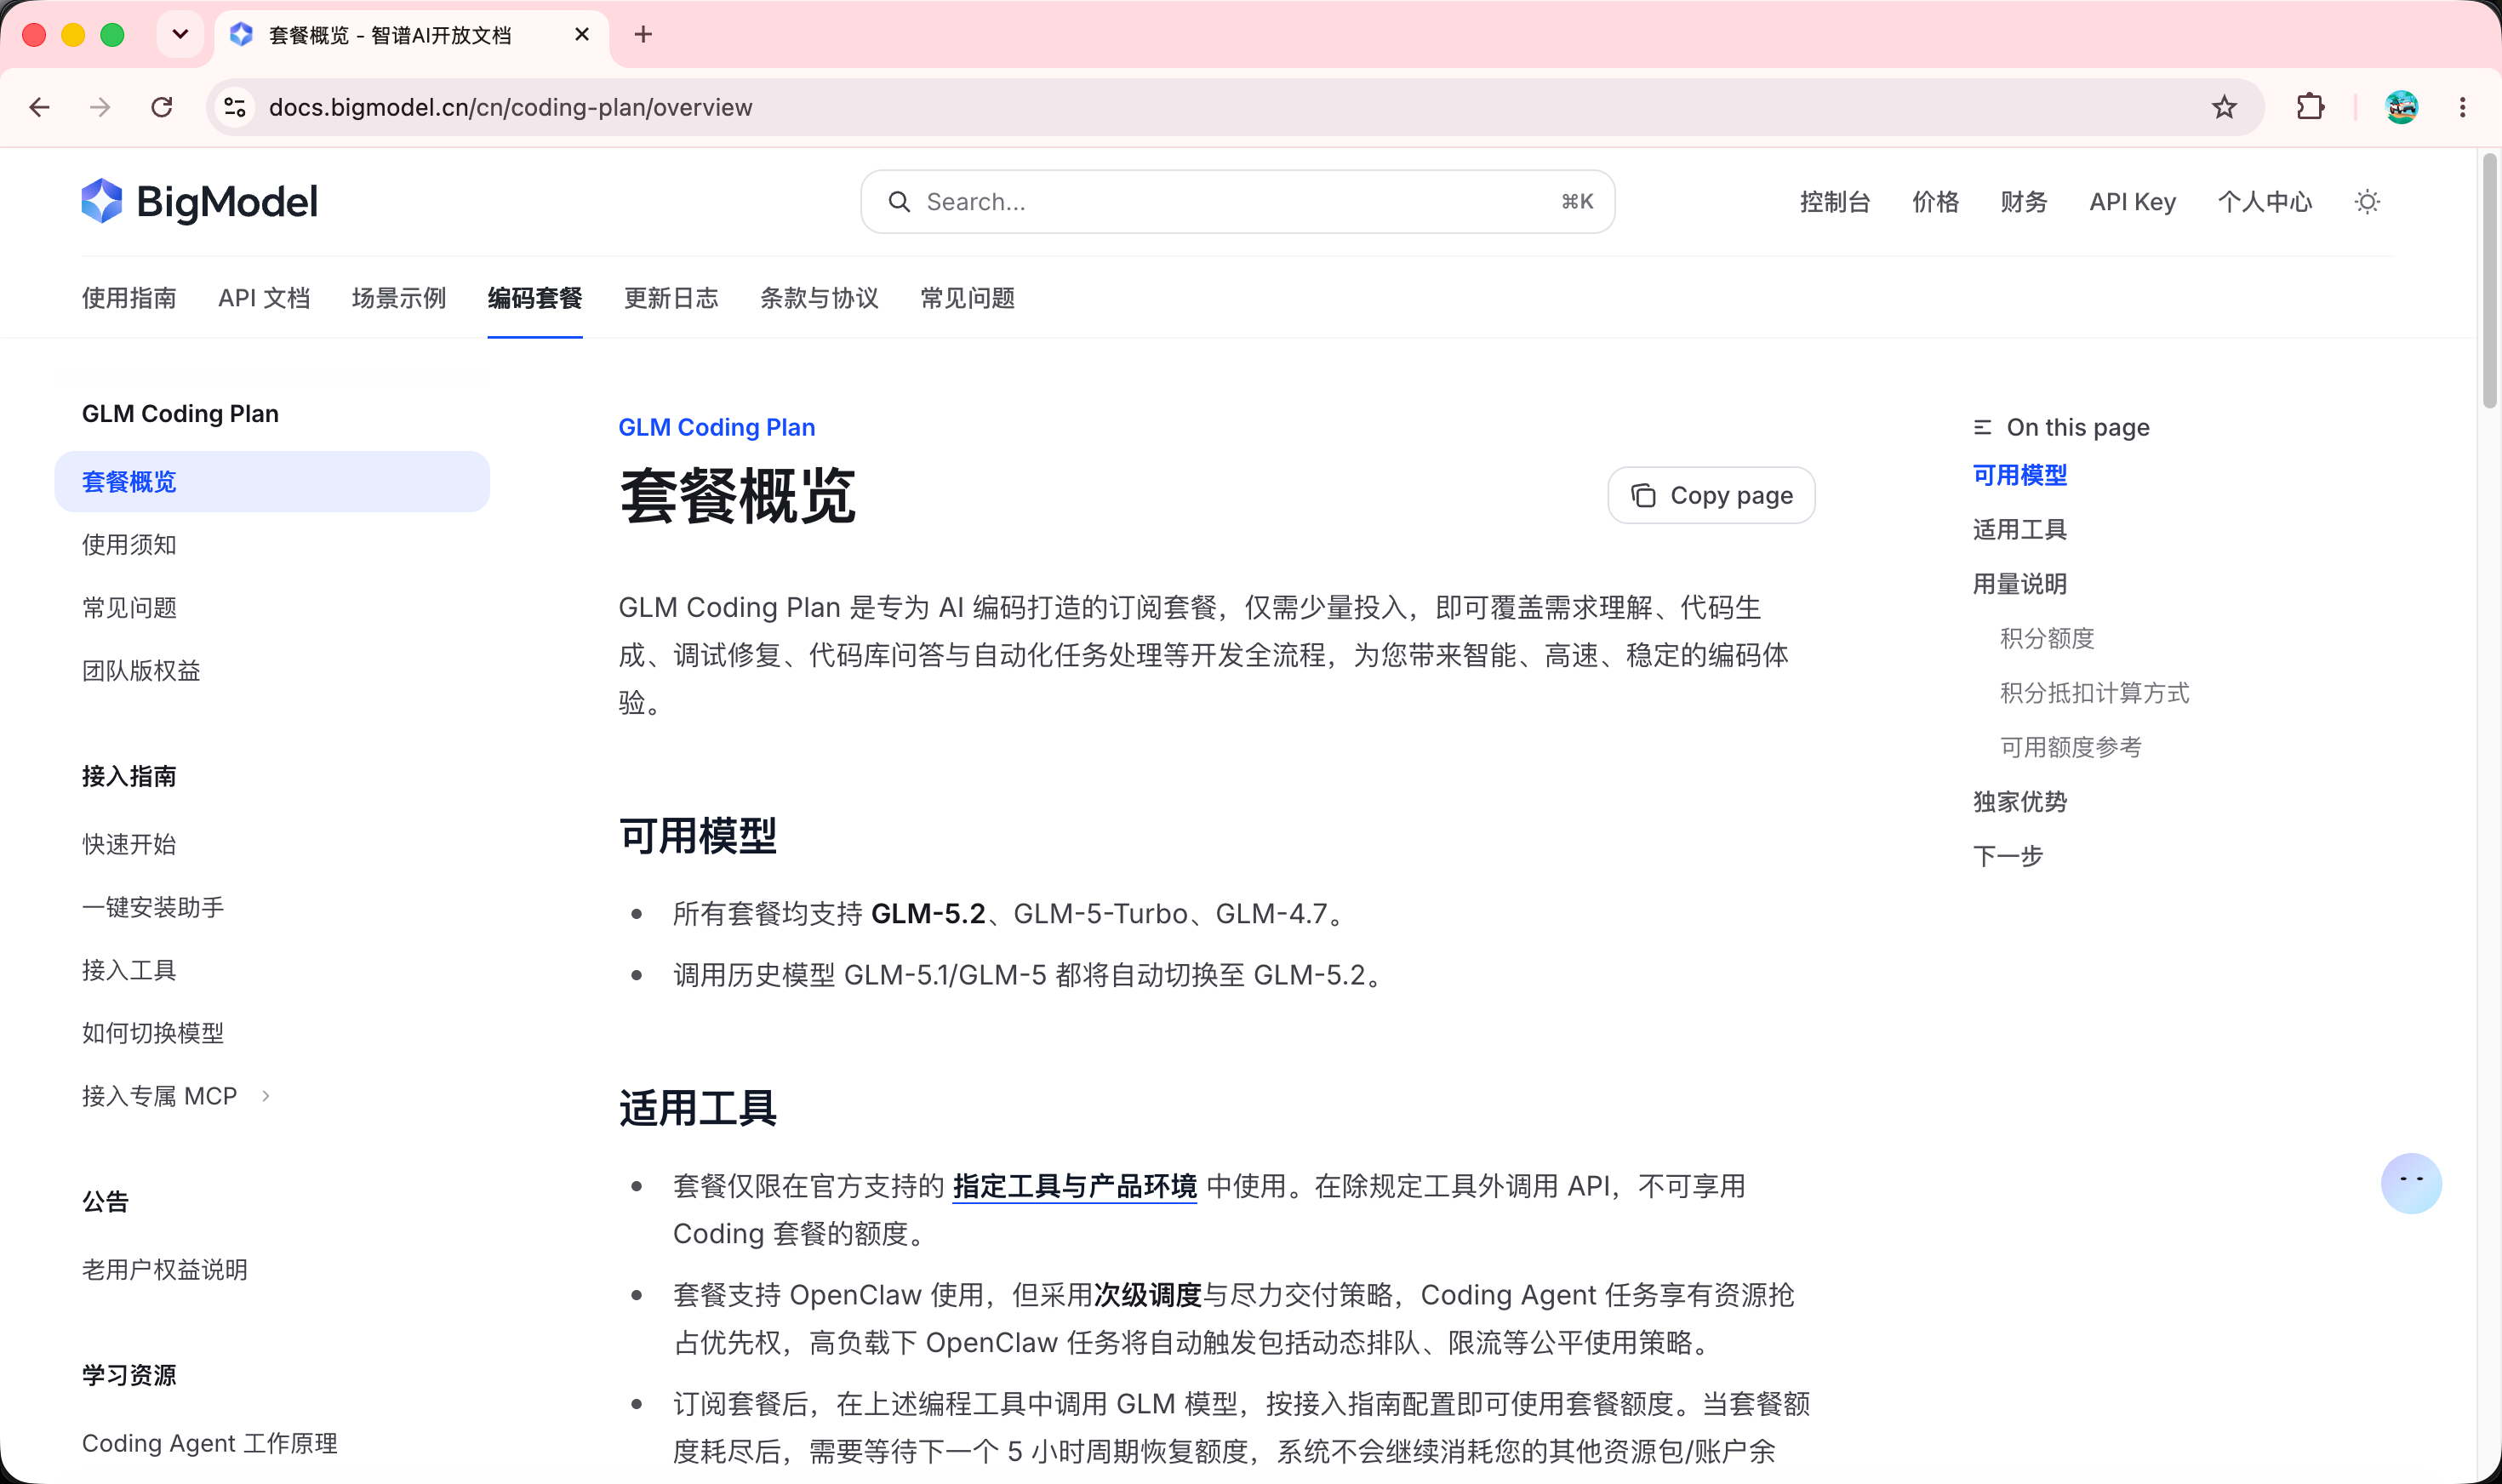Open the floating chat assistant bubble
2502x1484 pixels.
pos(2411,1183)
